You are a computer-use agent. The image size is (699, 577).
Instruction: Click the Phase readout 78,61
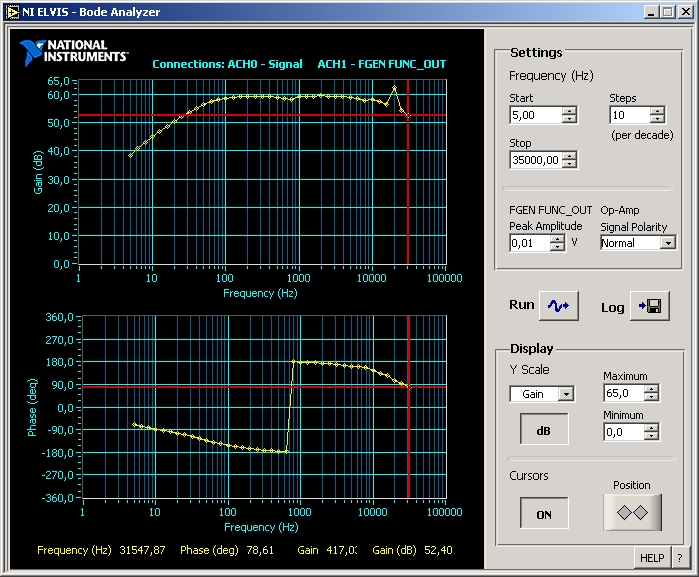[260, 550]
